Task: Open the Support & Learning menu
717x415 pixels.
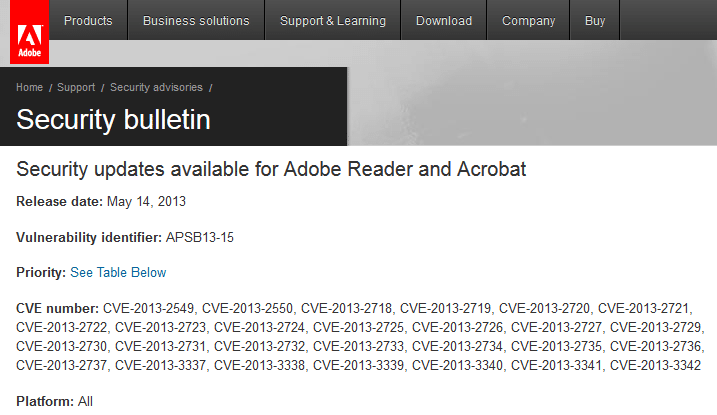Action: click(x=333, y=21)
